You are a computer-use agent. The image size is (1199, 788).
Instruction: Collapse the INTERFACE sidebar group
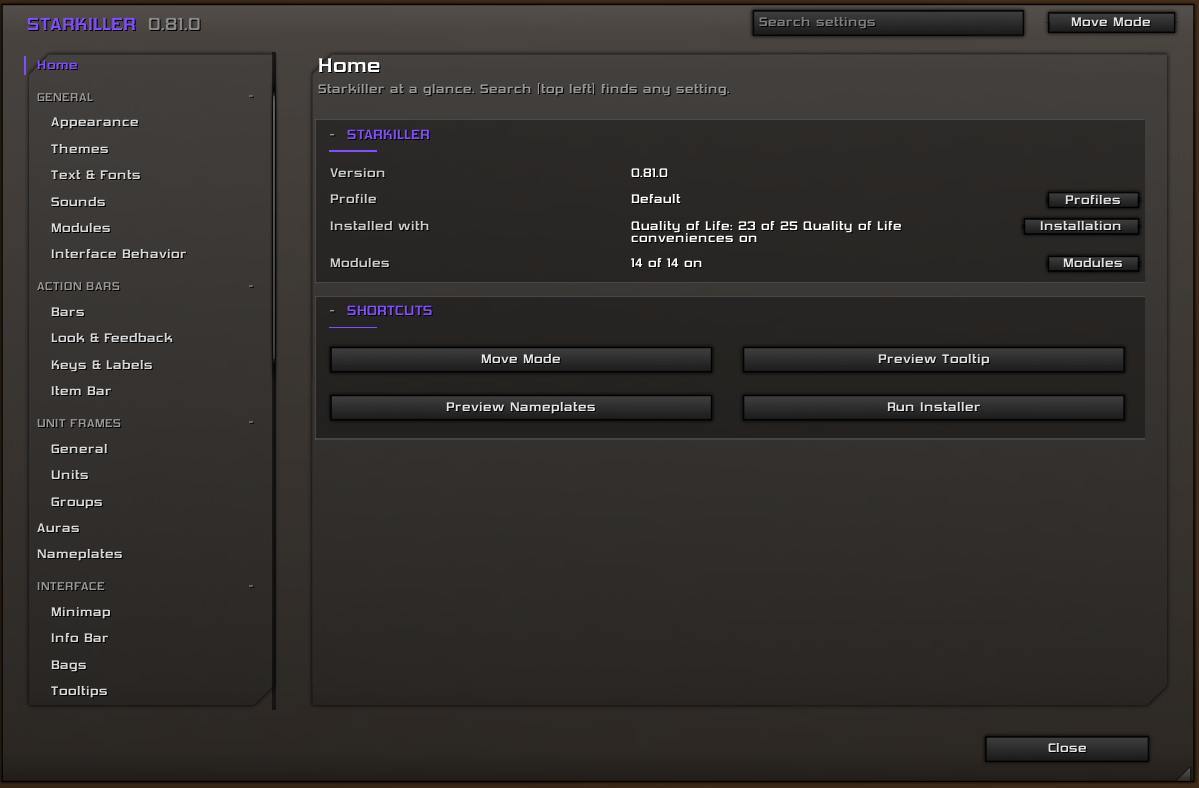pos(251,586)
